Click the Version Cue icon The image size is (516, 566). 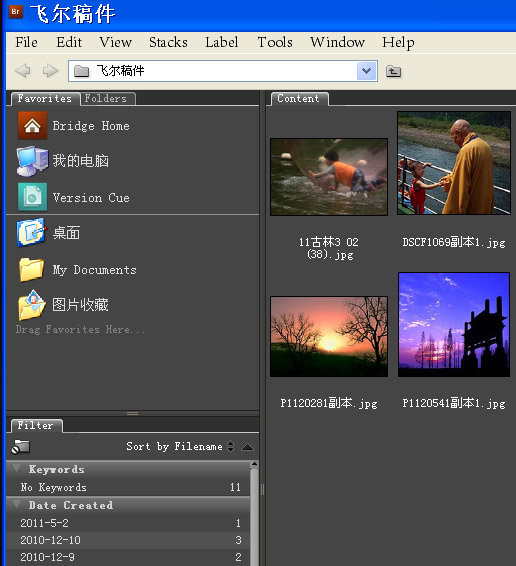pos(32,197)
